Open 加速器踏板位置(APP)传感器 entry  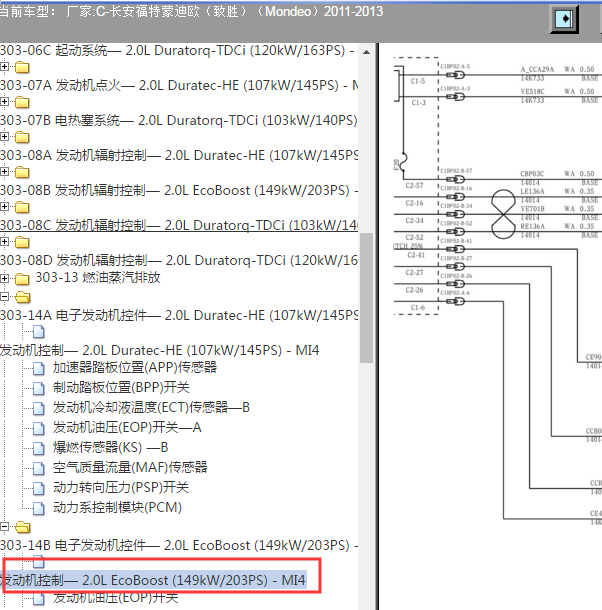point(135,367)
